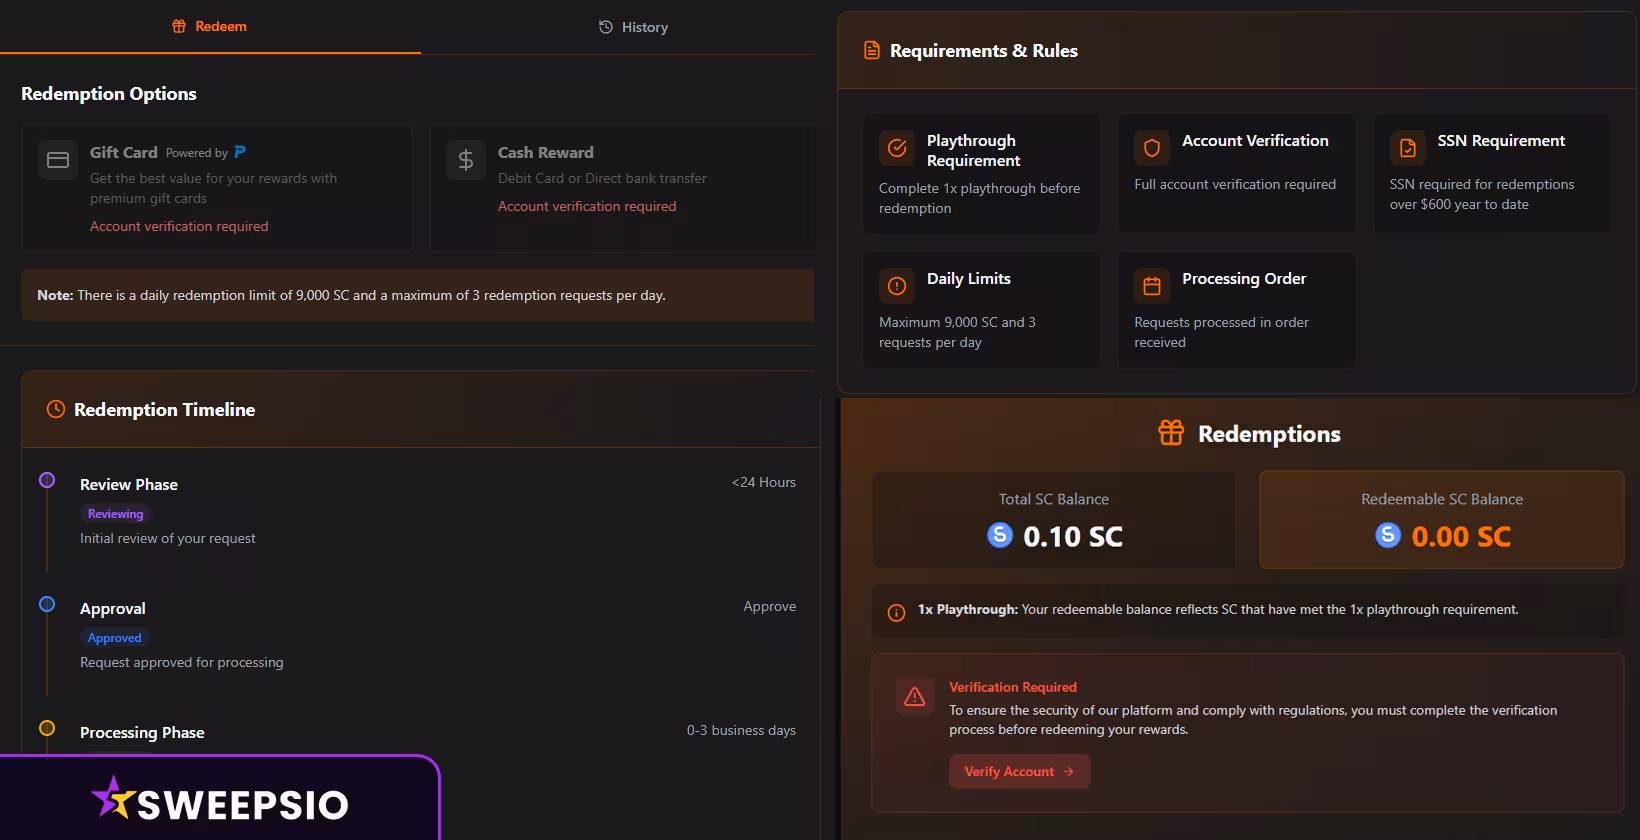Click the '0.10 SC' total balance value

coord(1073,537)
